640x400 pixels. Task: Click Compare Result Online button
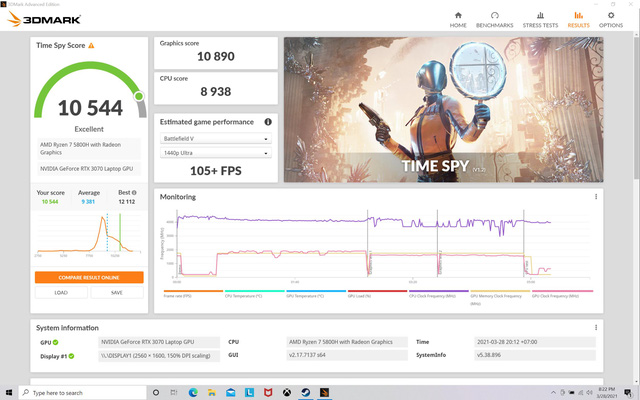coord(89,278)
